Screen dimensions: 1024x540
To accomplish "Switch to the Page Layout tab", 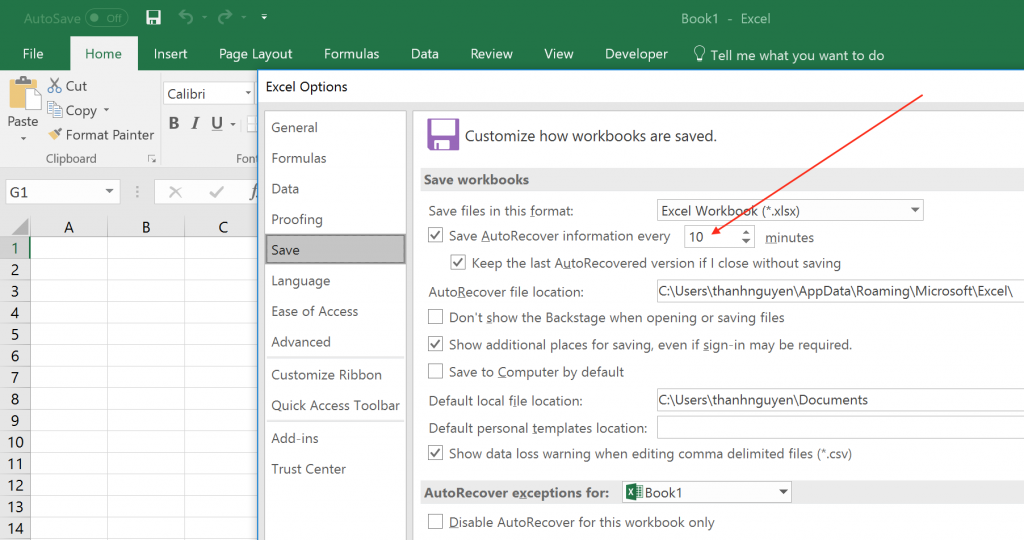I will [255, 54].
